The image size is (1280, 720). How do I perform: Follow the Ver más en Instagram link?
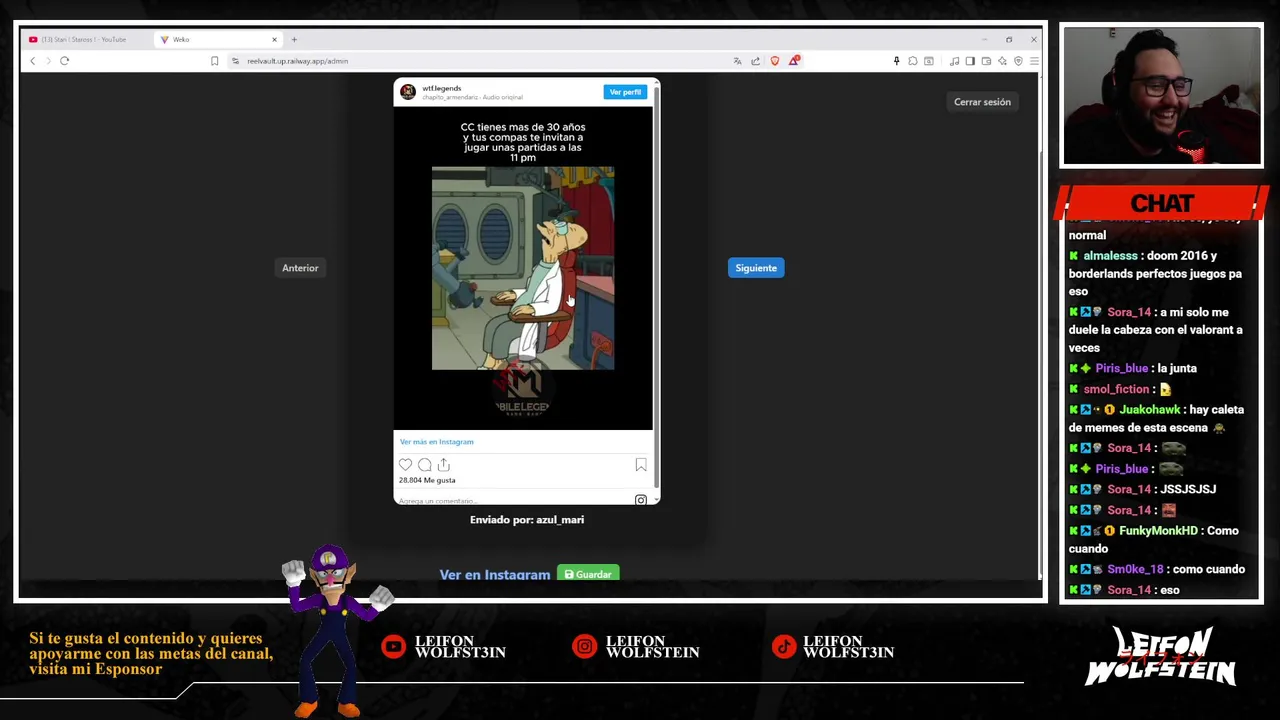tap(437, 442)
